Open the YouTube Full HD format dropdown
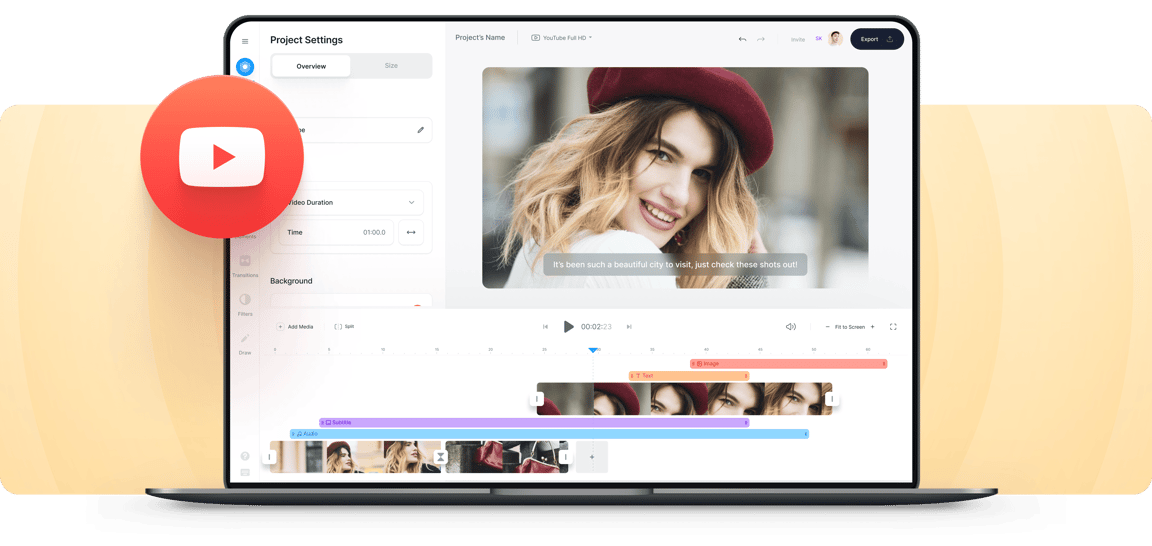The image size is (1152, 546). tap(561, 38)
